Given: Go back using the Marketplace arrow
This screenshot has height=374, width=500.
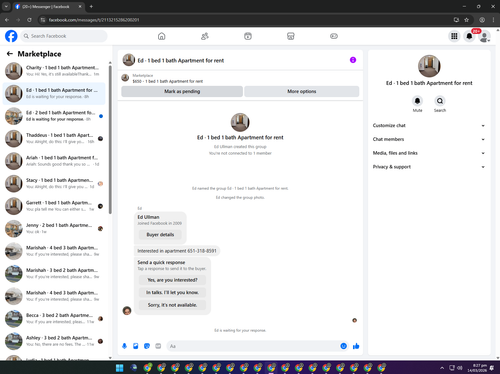Looking at the screenshot, I should pyautogui.click(x=10, y=54).
